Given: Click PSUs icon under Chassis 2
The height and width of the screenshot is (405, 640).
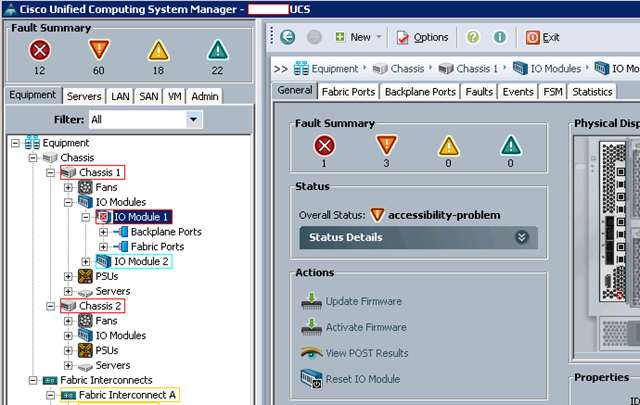Looking at the screenshot, I should pos(85,350).
